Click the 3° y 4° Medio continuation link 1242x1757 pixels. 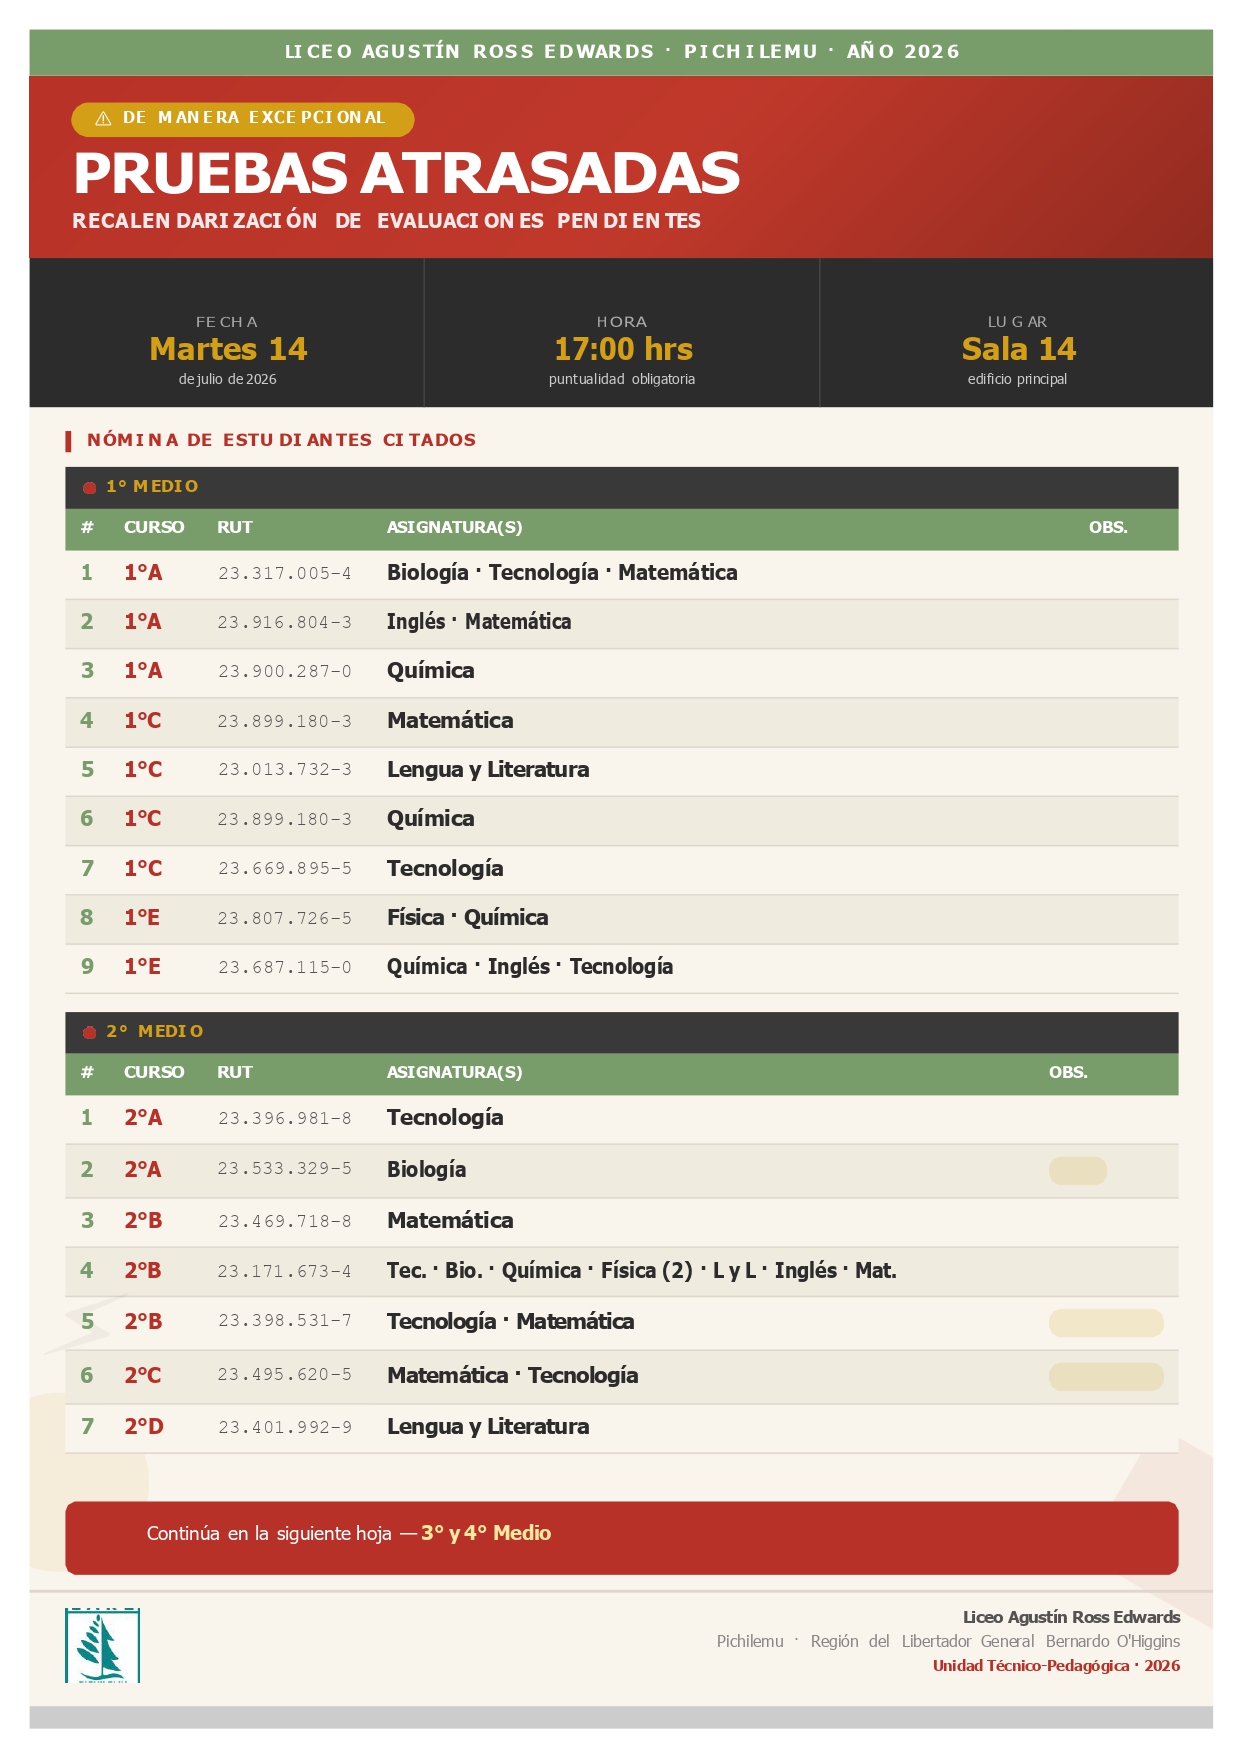(486, 1533)
